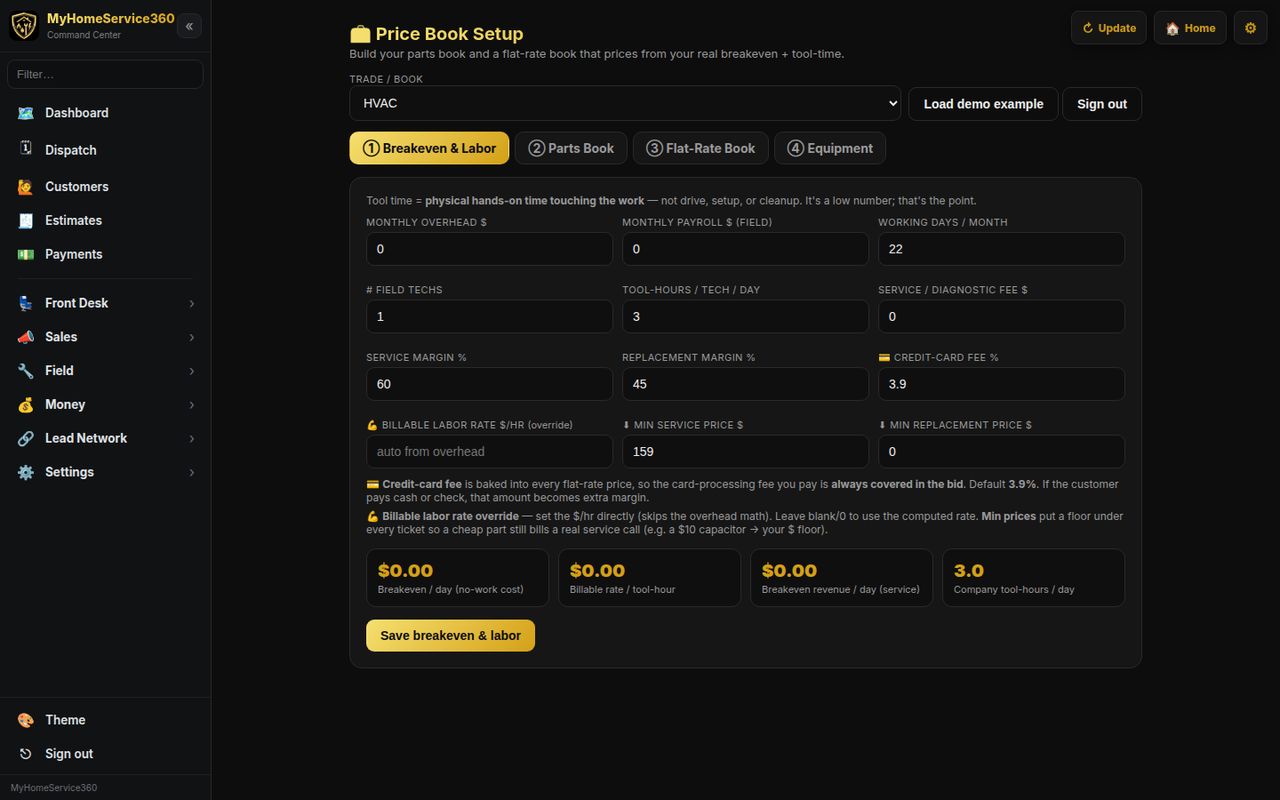Switch to the Parts Book tab

coord(571,148)
